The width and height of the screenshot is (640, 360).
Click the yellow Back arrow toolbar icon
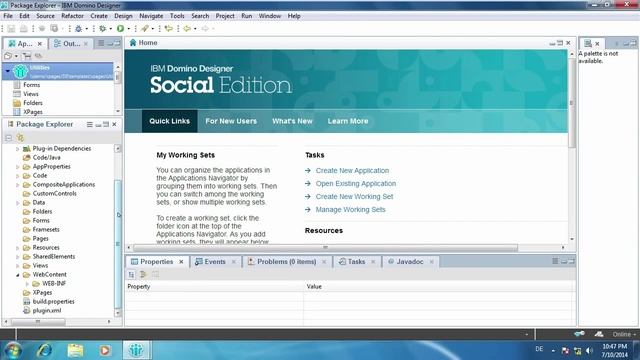point(187,29)
